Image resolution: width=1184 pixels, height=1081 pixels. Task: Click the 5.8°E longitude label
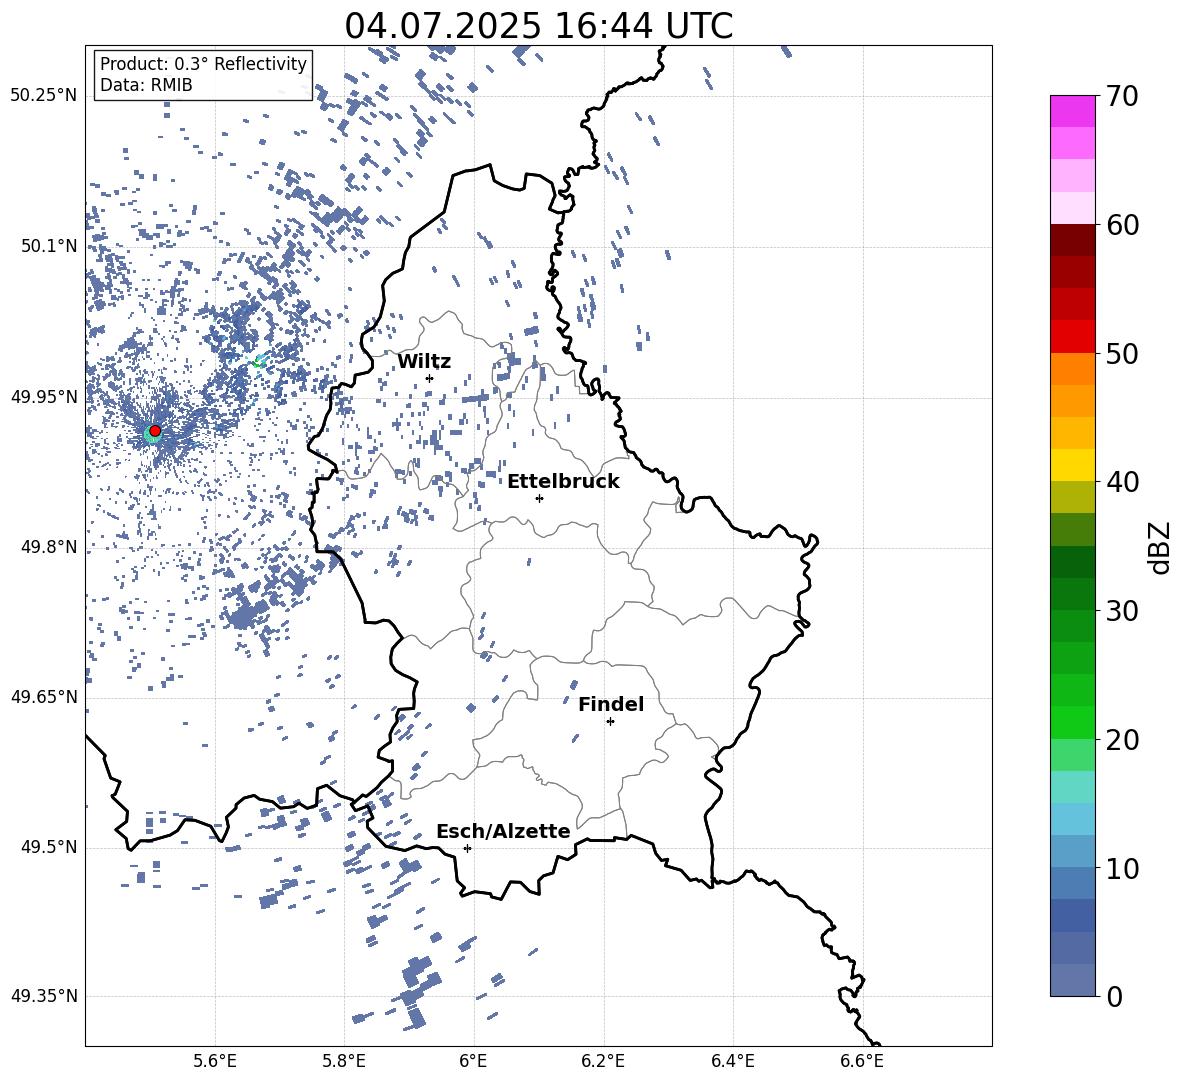coord(344,1062)
